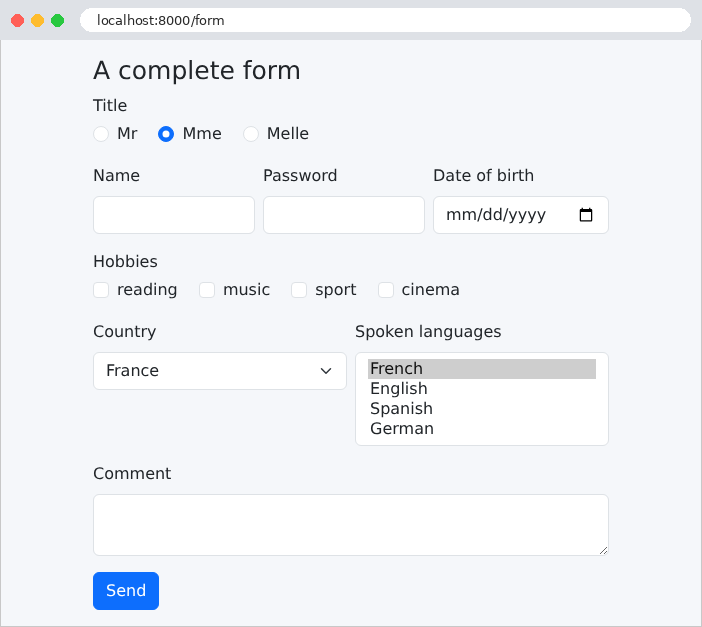Click the mm/dd/yyyy date text
The image size is (702, 627).
point(496,215)
